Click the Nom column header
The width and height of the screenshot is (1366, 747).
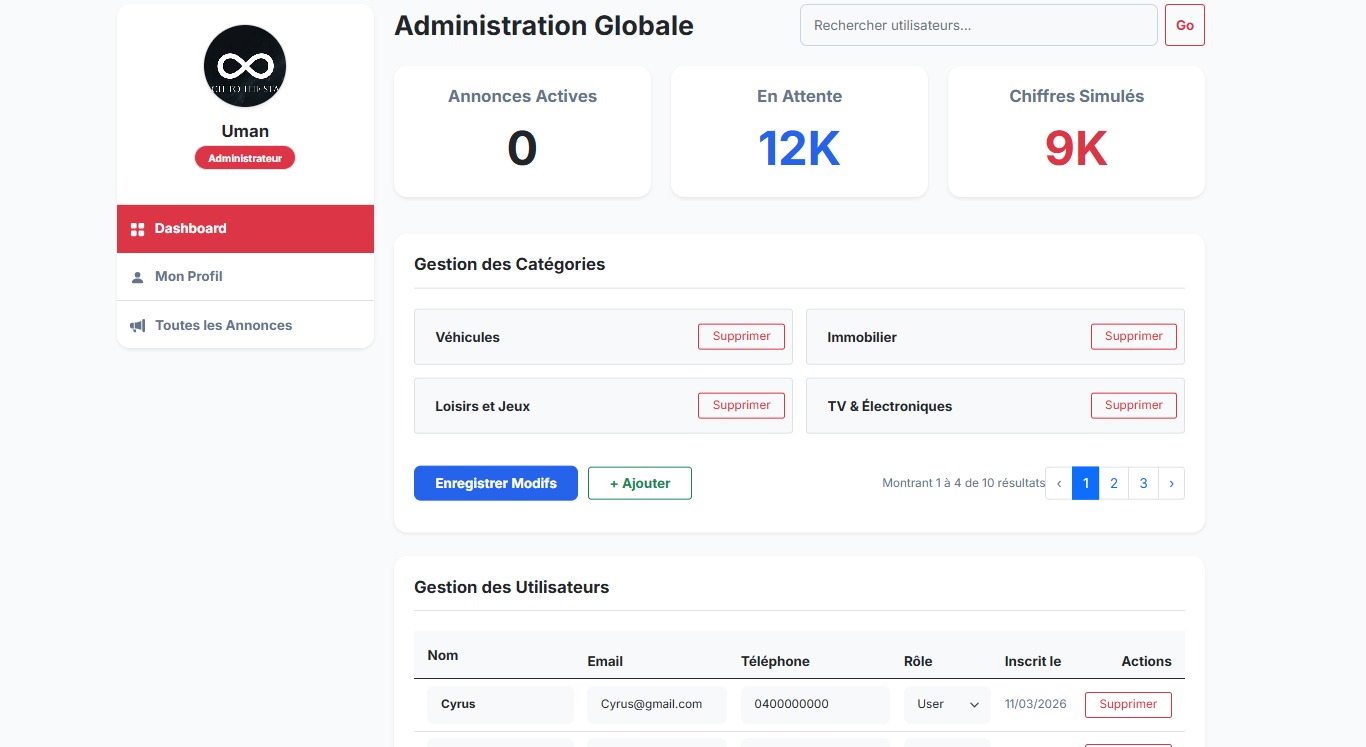(x=443, y=656)
